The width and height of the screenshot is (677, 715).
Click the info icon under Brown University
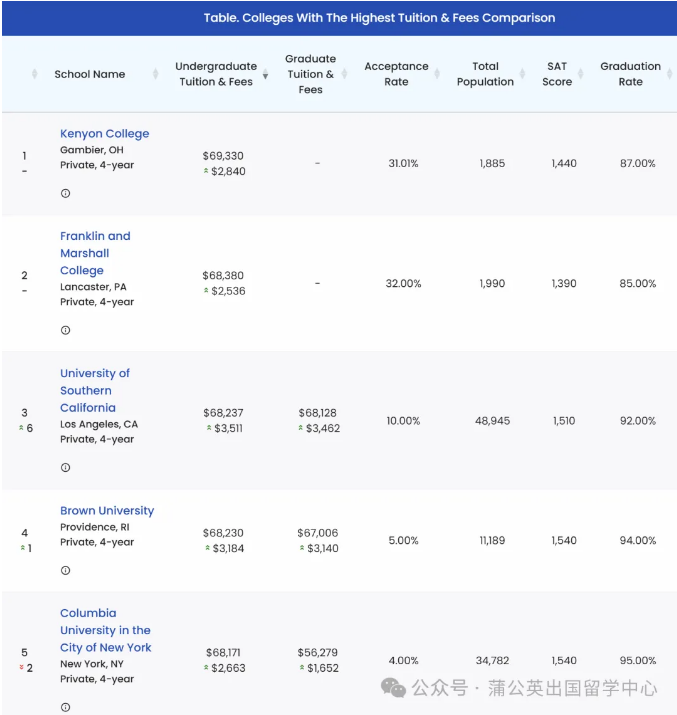(66, 570)
